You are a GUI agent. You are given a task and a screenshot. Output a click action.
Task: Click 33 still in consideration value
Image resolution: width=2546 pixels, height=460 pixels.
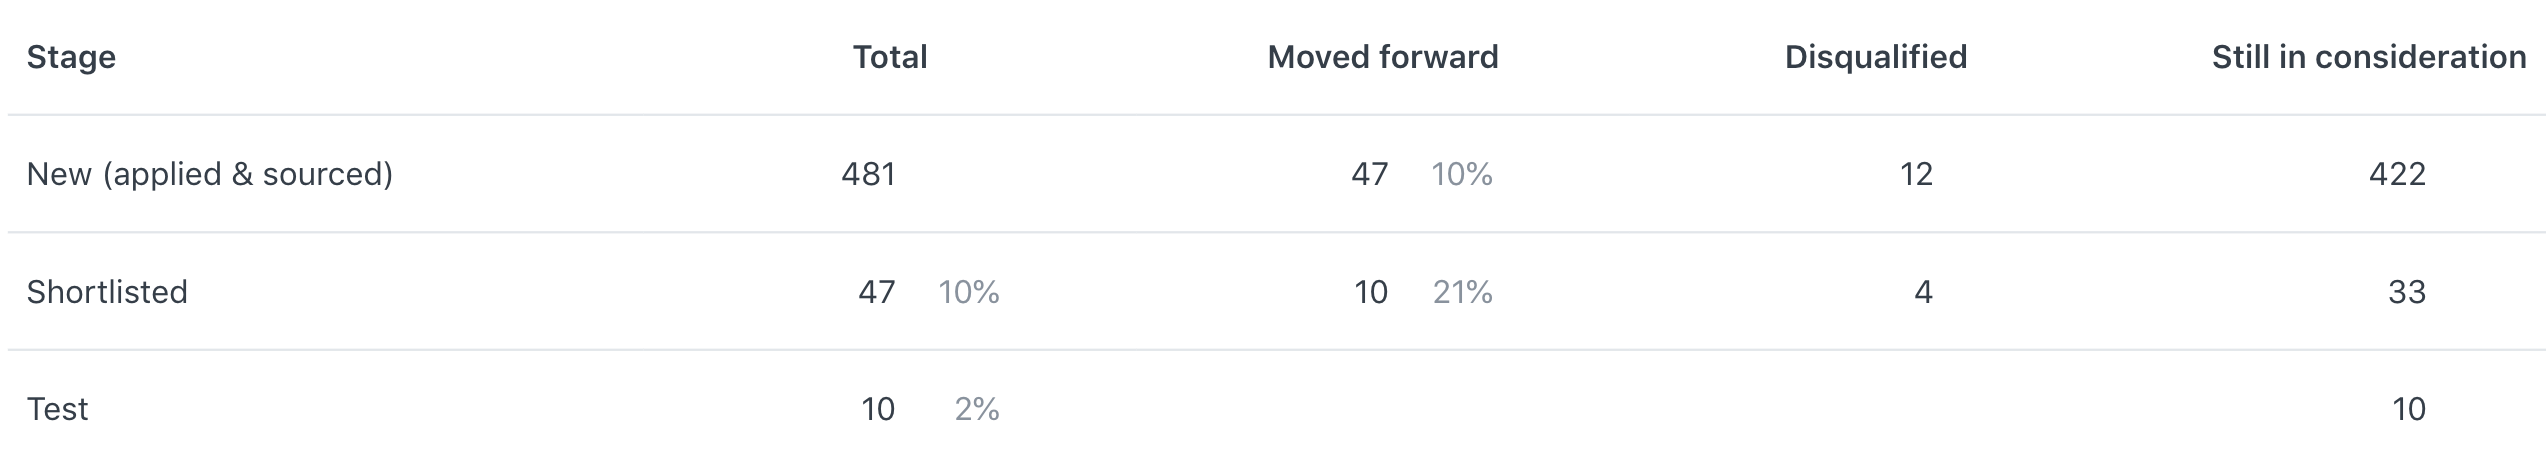pos(2407,291)
